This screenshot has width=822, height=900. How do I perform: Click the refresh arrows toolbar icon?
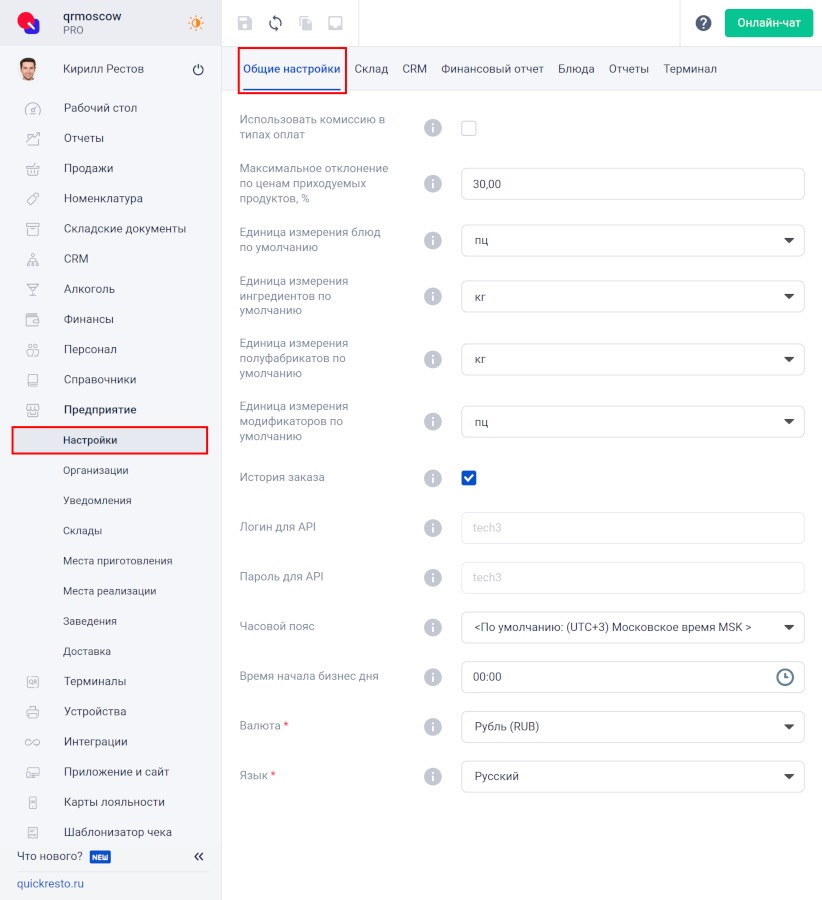pyautogui.click(x=276, y=23)
